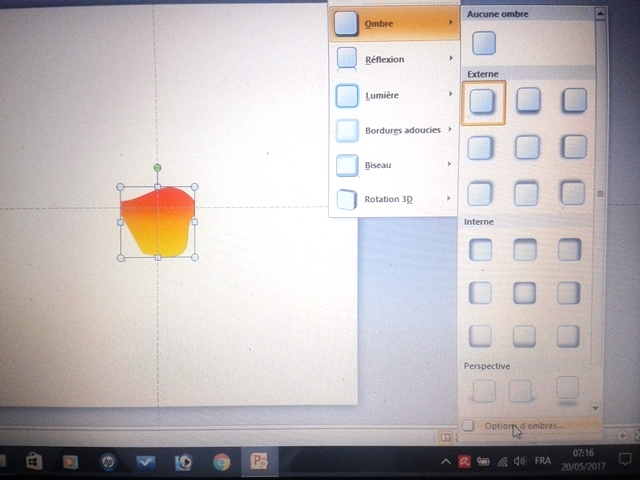This screenshot has height=480, width=640.
Task: Apply the first Interne shadow preset
Action: [481, 250]
